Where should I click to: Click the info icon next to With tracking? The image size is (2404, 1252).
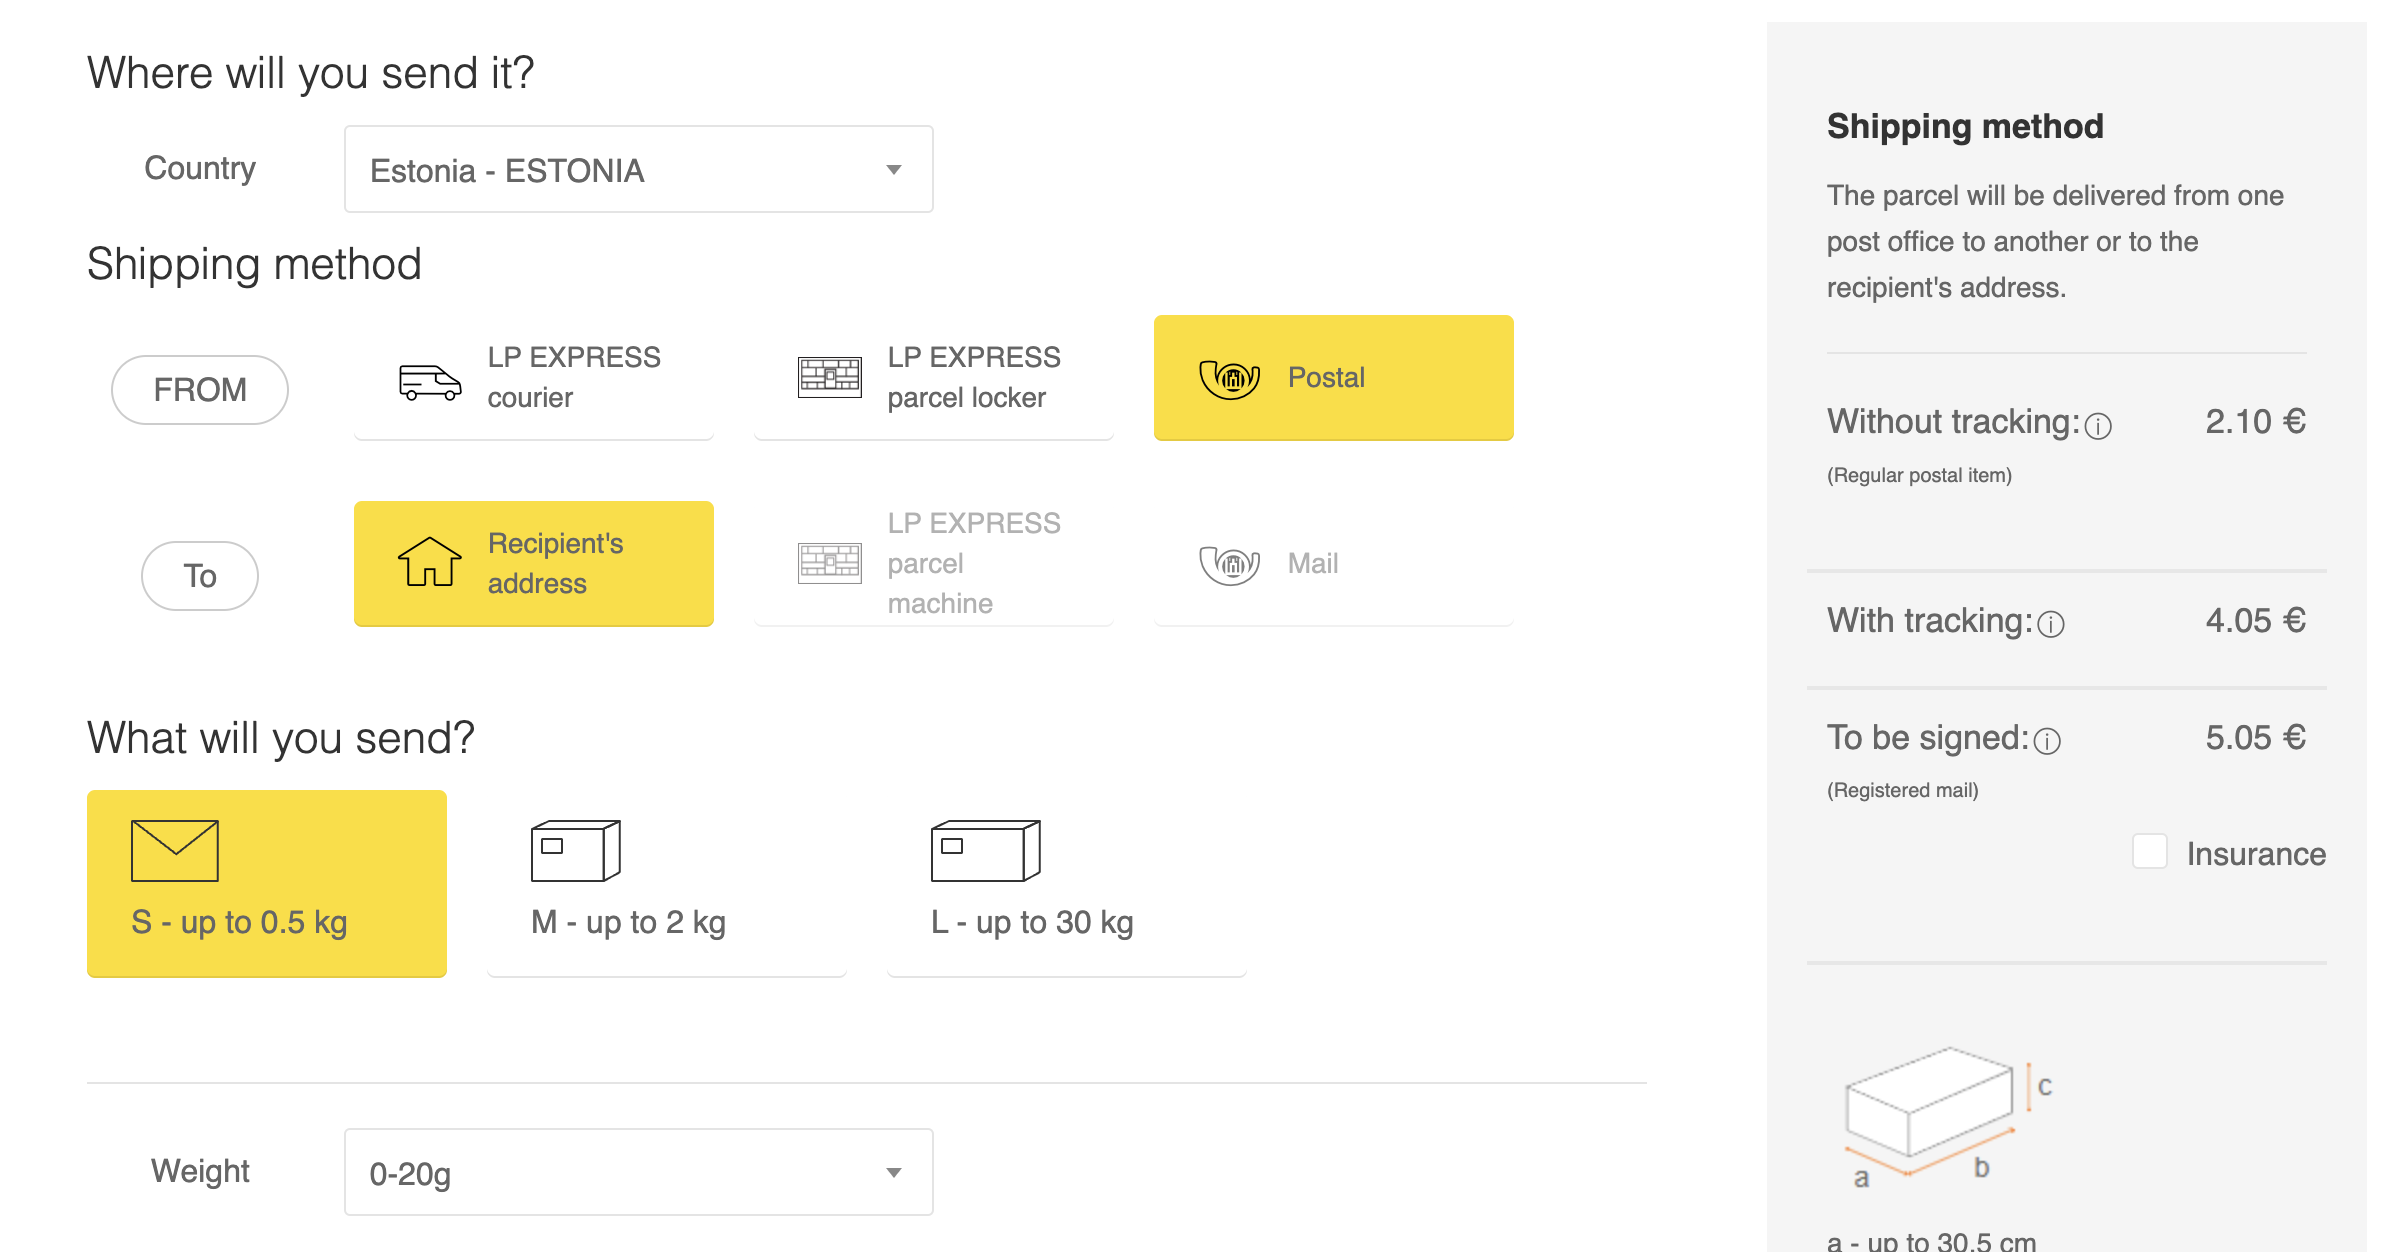click(2051, 624)
